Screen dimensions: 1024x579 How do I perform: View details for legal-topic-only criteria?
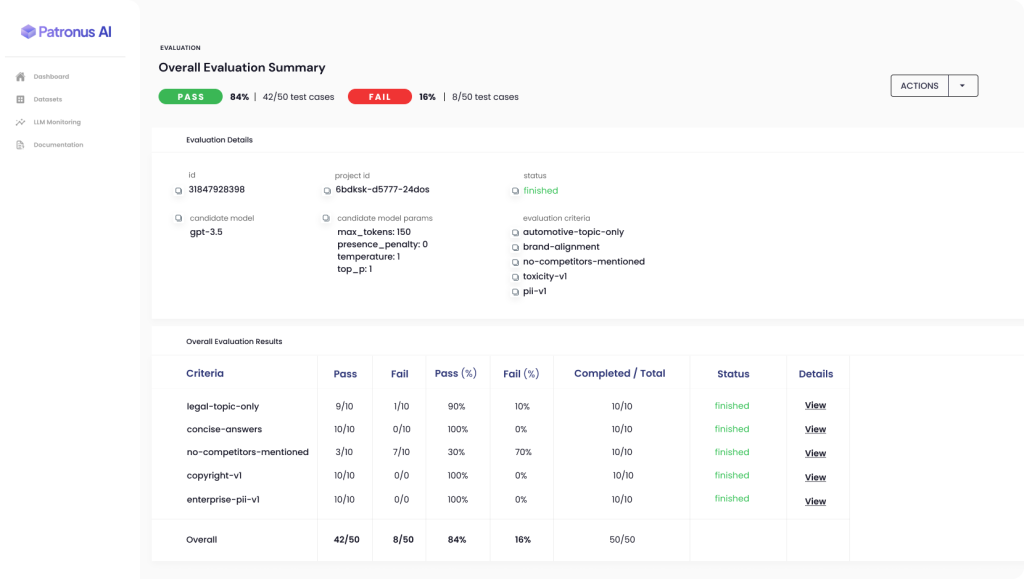pyautogui.click(x=815, y=406)
